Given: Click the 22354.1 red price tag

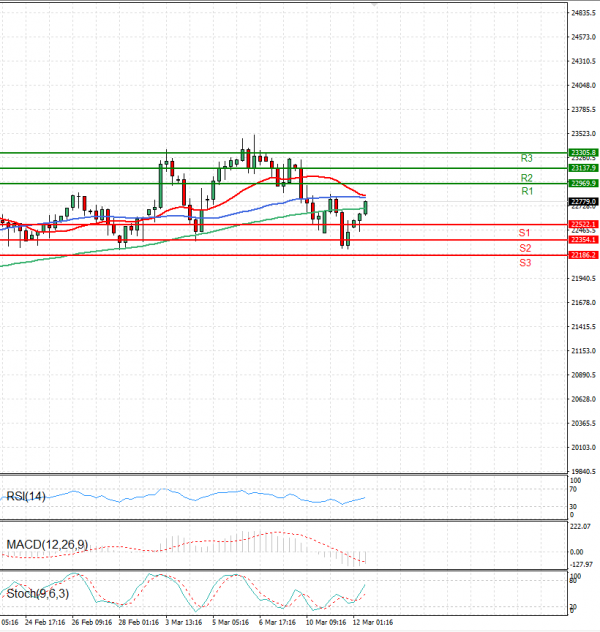Looking at the screenshot, I should tap(583, 240).
